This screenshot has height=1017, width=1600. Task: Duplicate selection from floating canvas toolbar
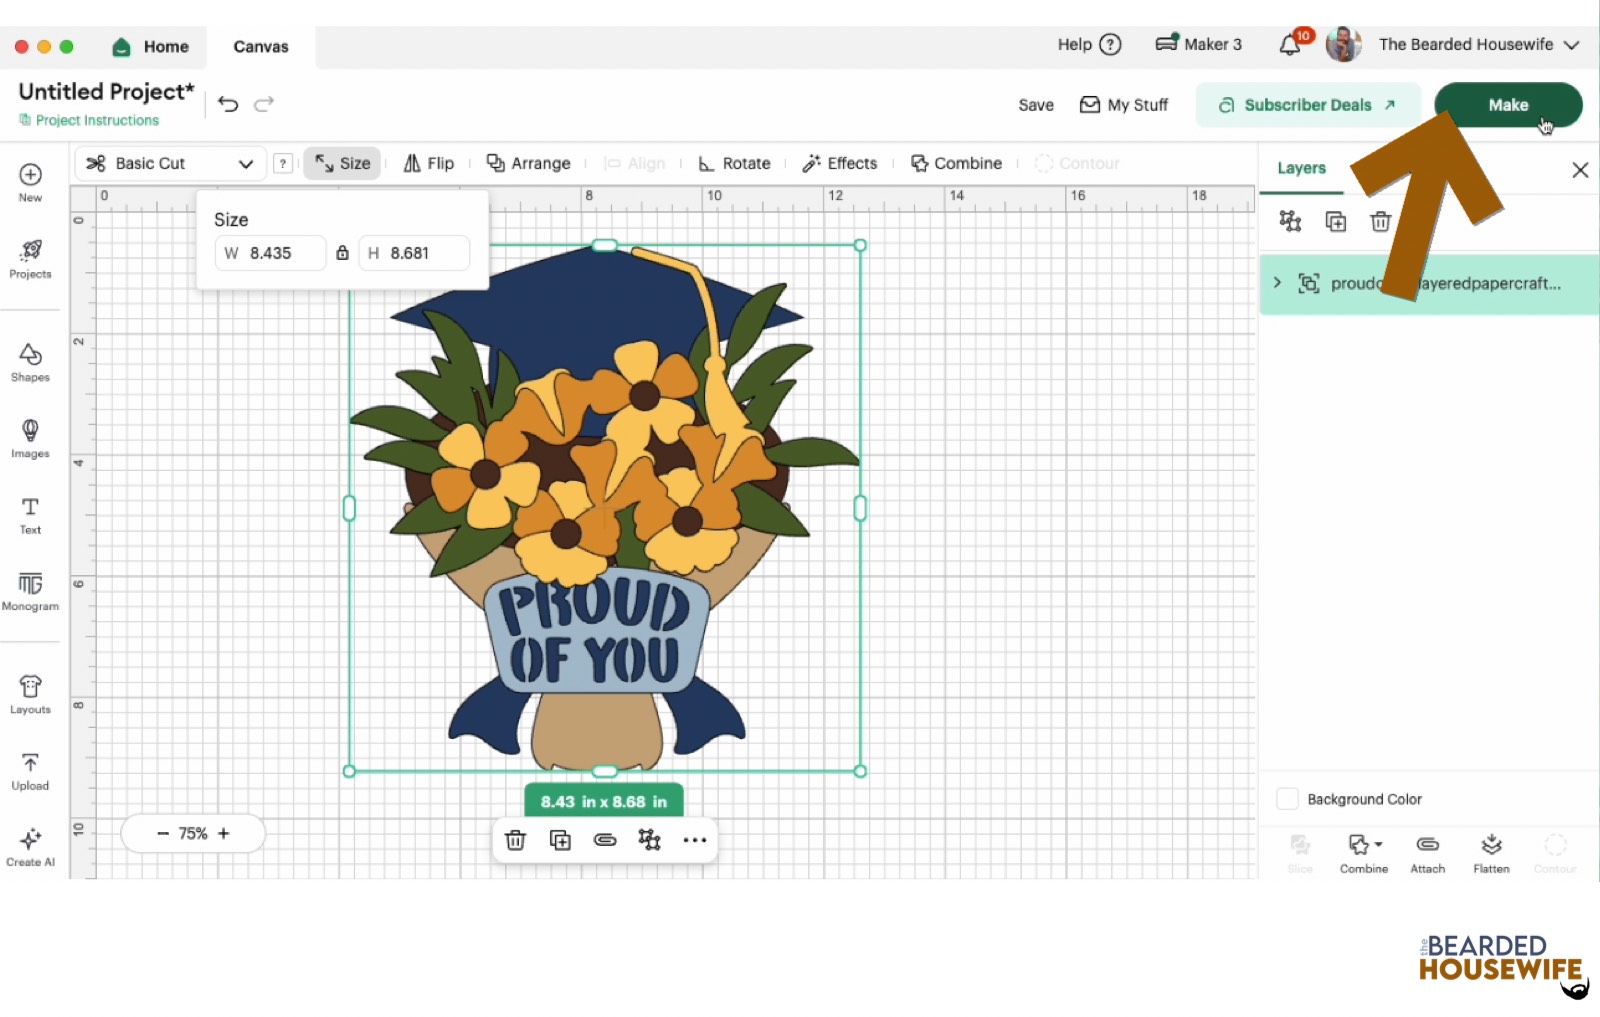(x=560, y=840)
